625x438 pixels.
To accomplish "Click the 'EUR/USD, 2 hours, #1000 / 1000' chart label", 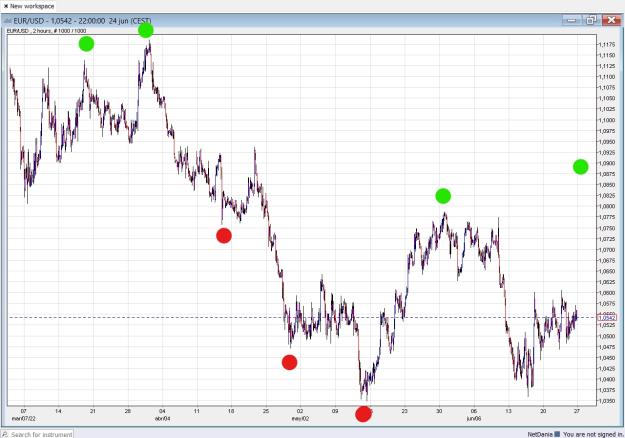I will [46, 31].
